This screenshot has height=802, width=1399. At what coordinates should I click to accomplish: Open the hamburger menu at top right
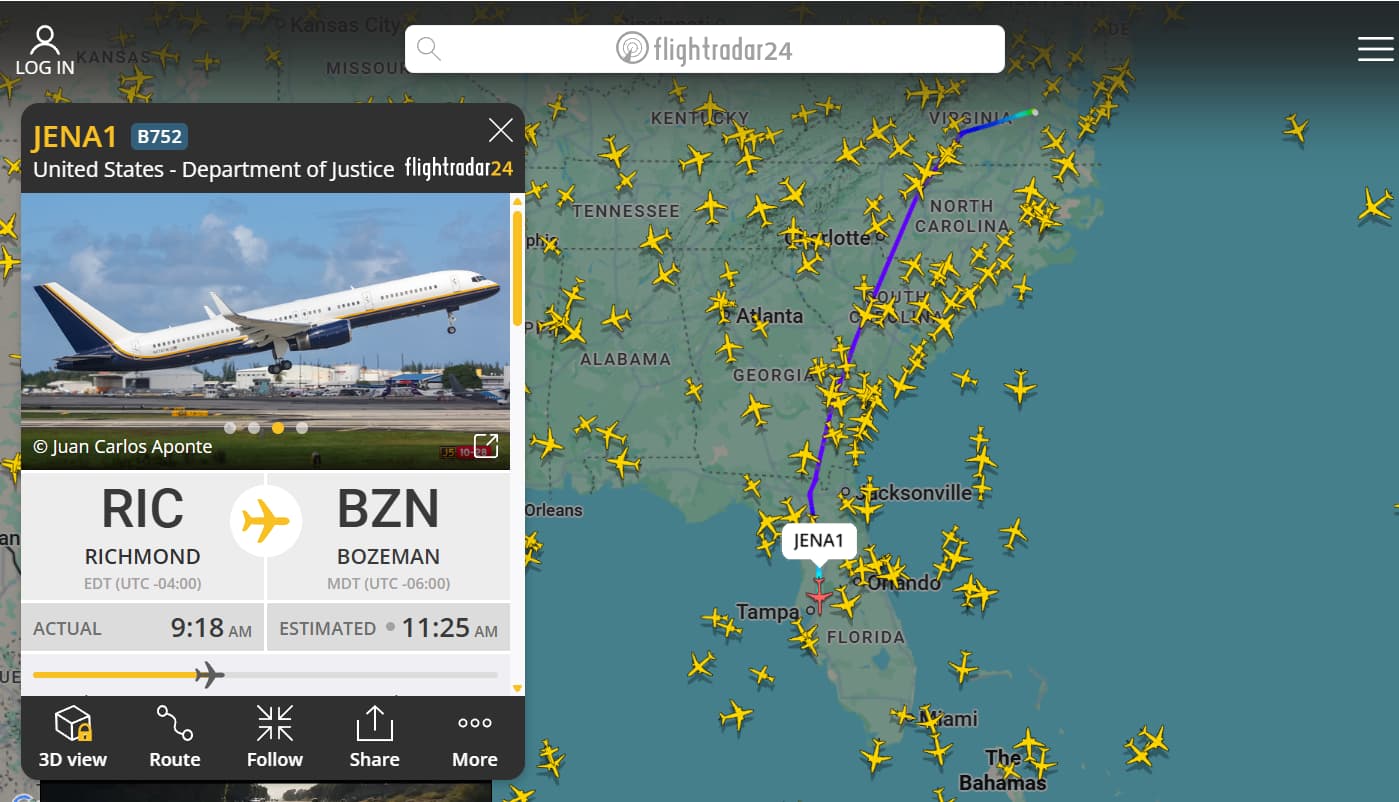pyautogui.click(x=1375, y=48)
